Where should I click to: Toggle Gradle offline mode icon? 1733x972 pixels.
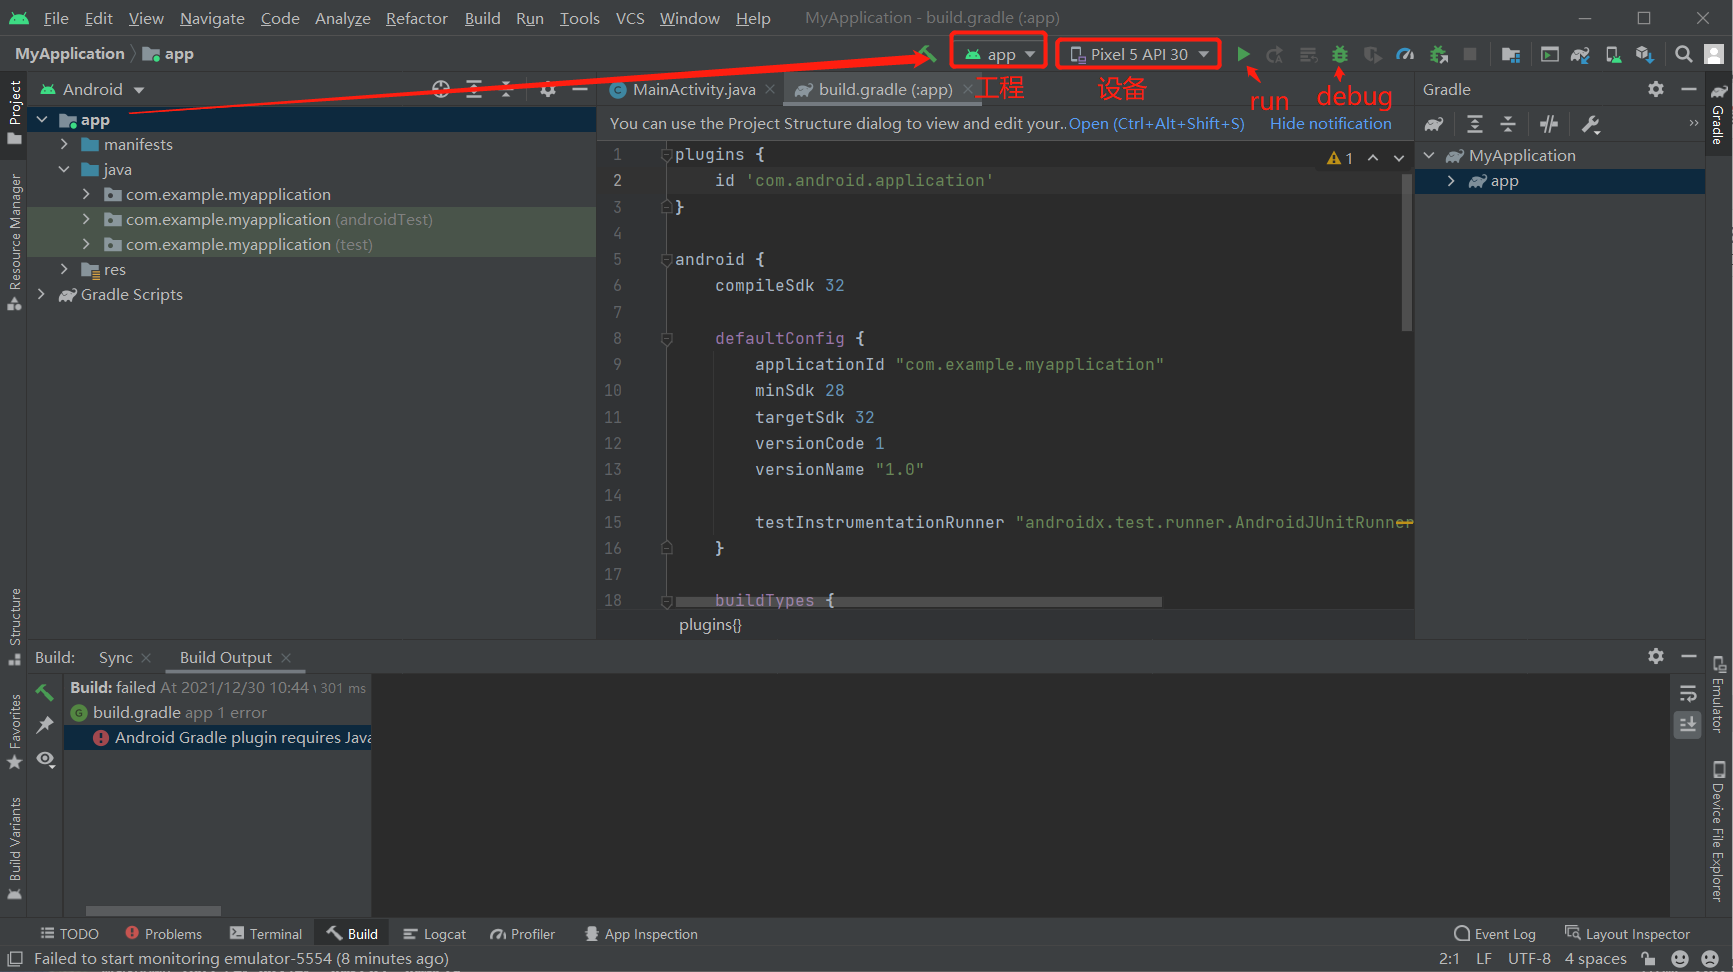1549,124
